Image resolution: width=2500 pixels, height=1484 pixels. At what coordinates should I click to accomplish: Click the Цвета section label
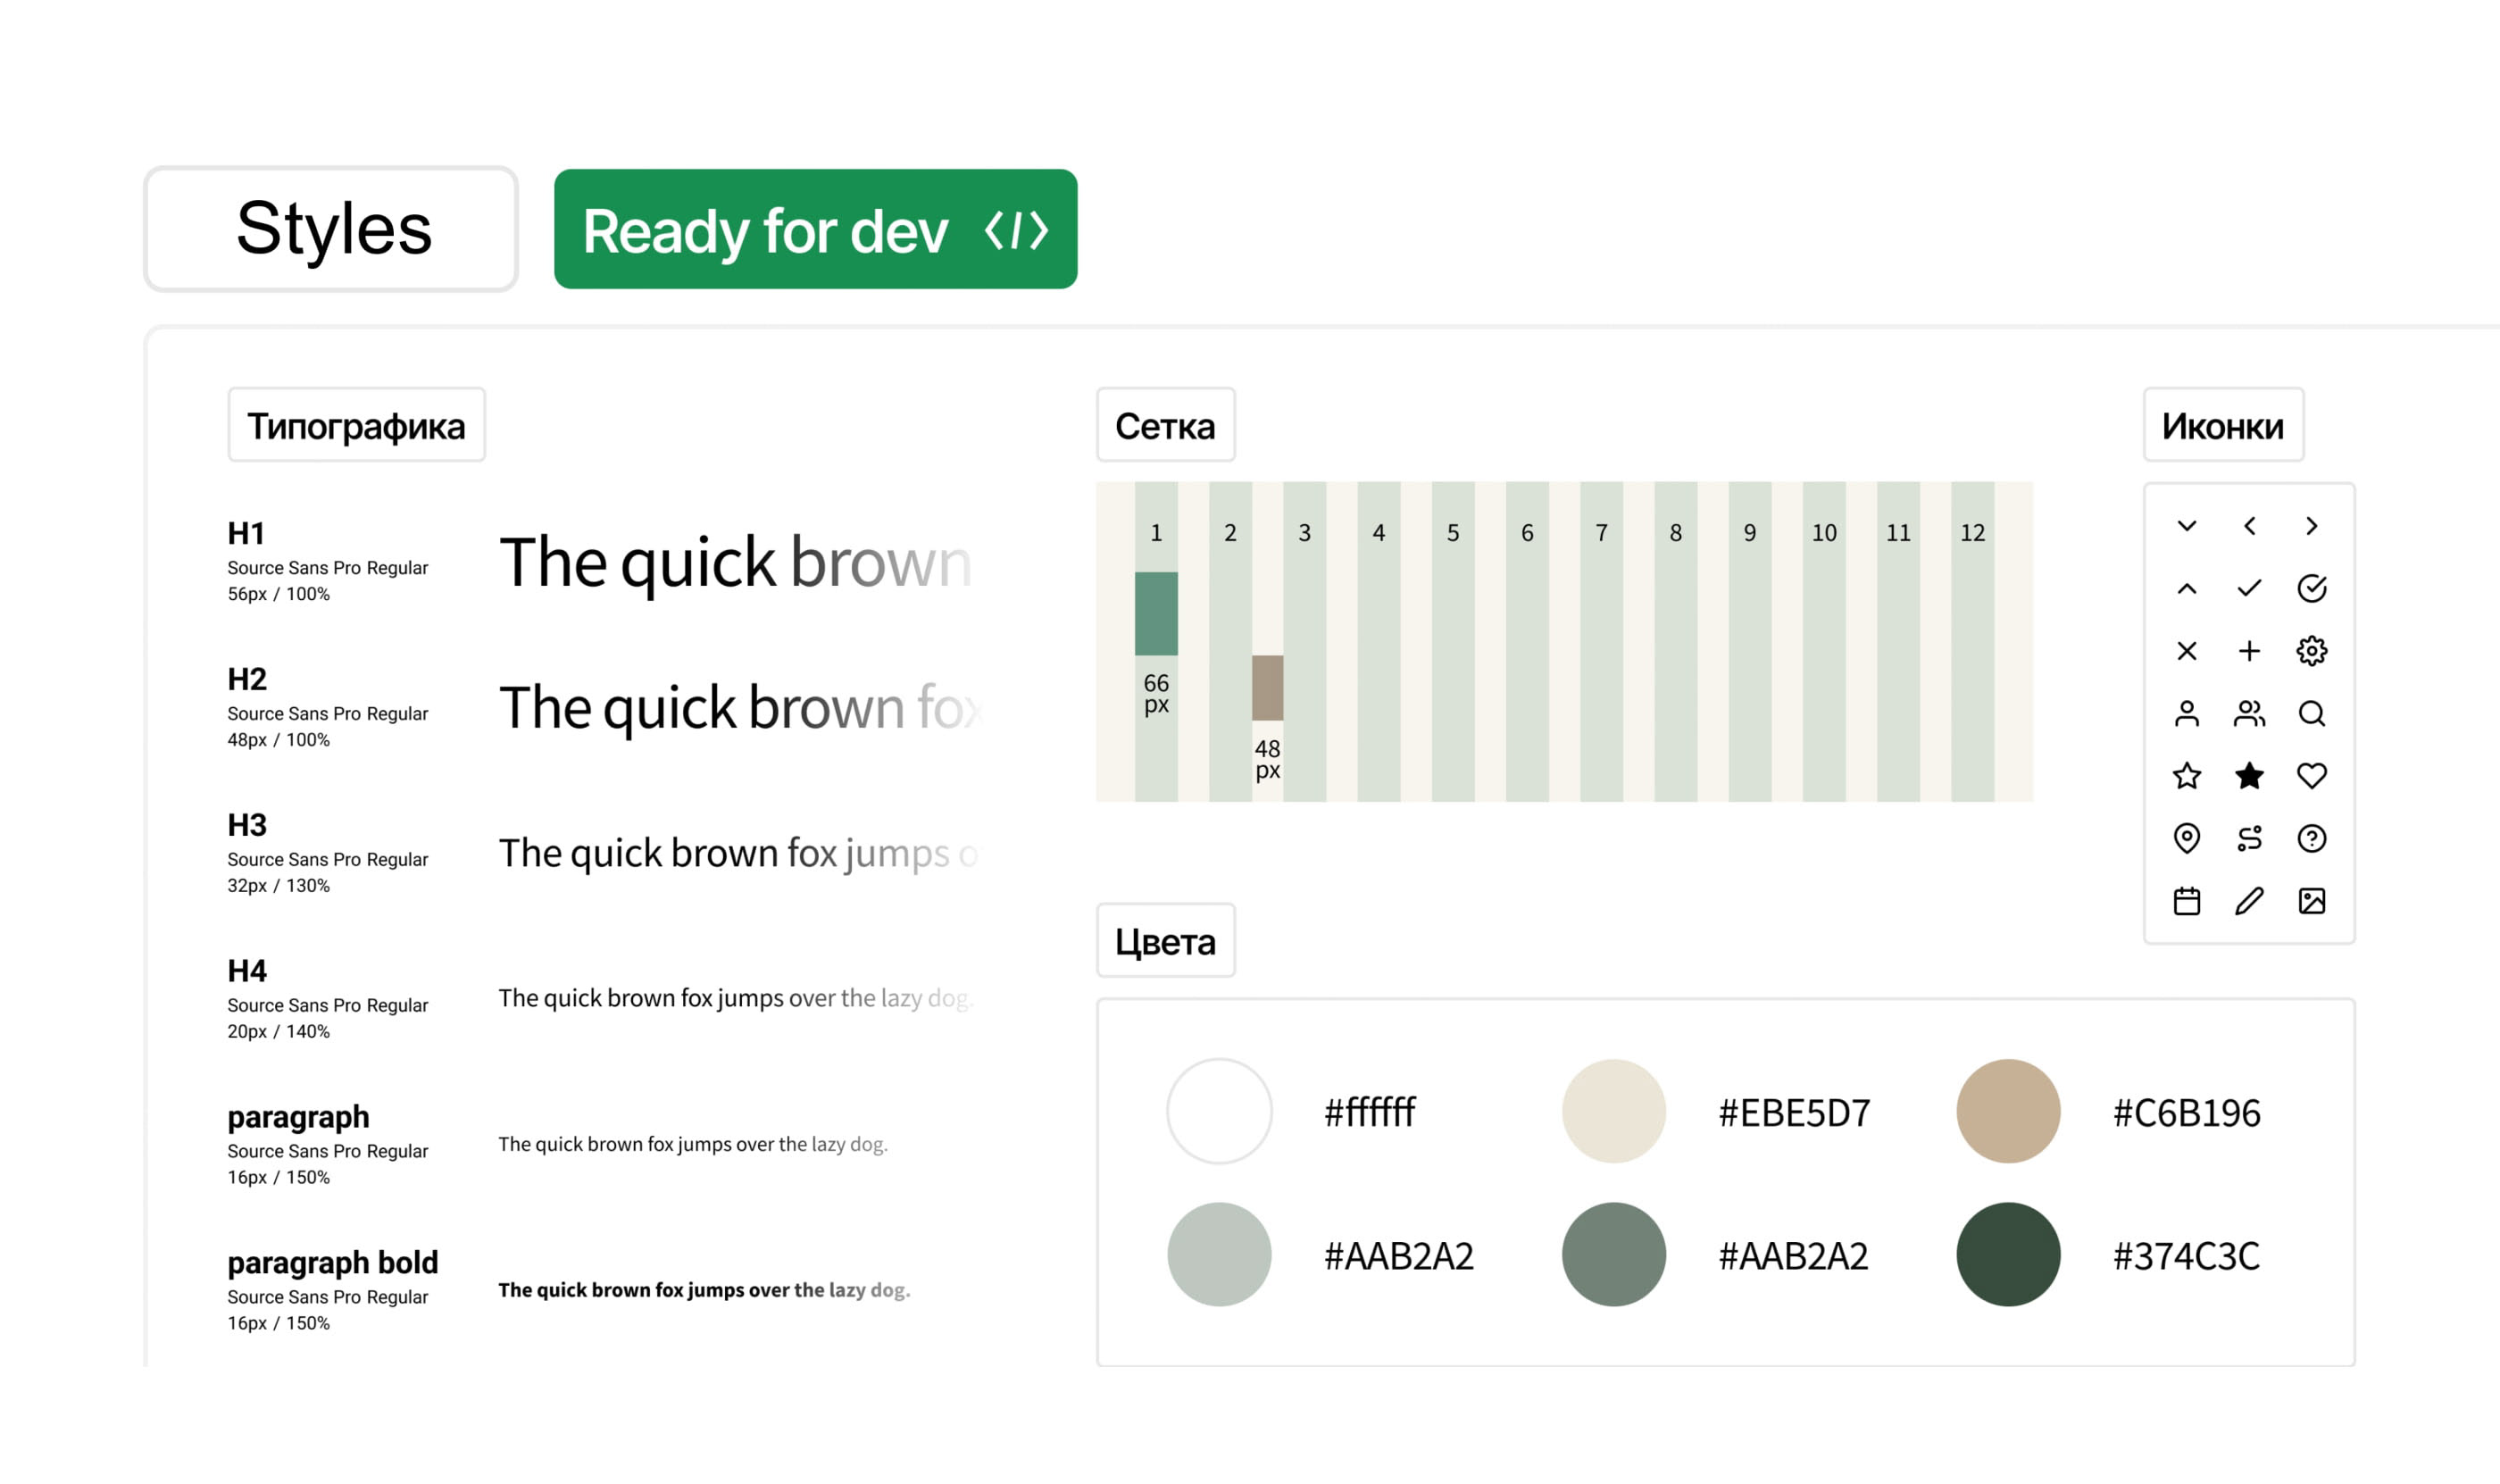coord(1165,941)
